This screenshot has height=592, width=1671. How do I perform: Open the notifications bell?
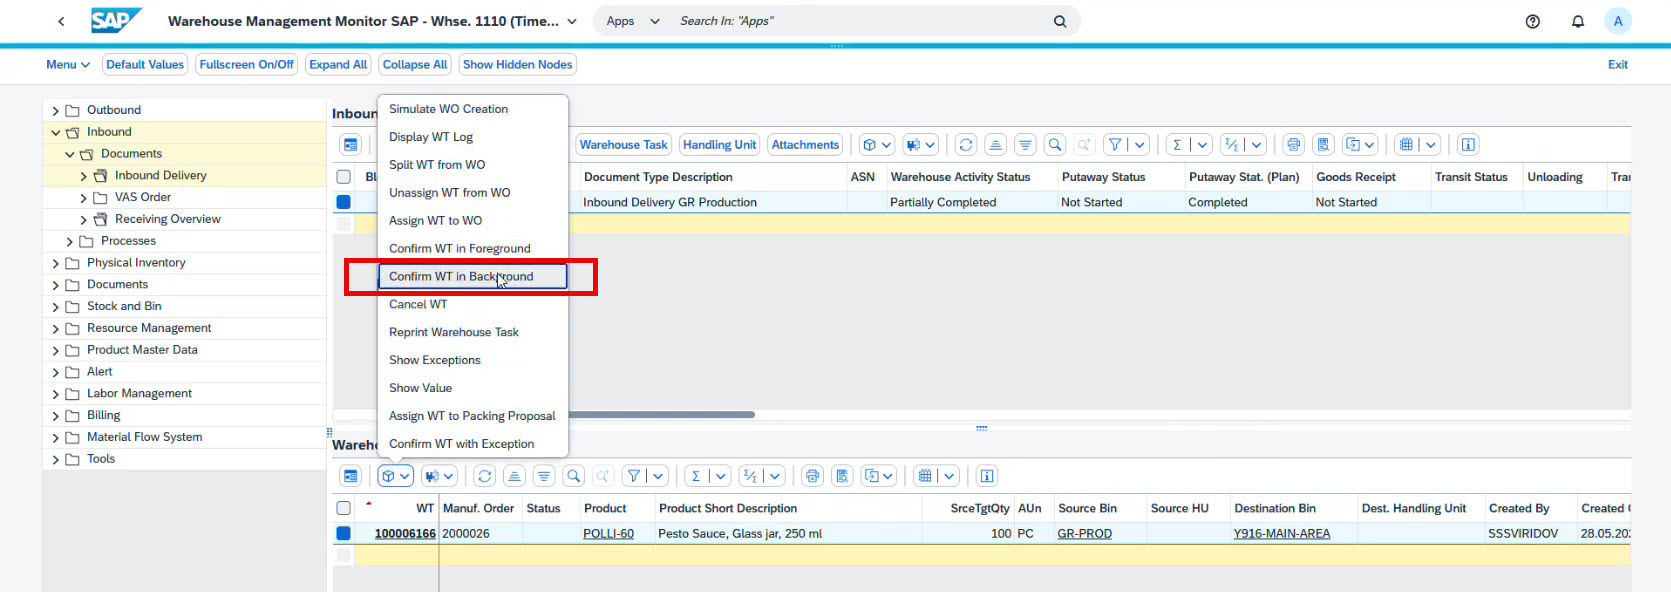click(x=1578, y=21)
